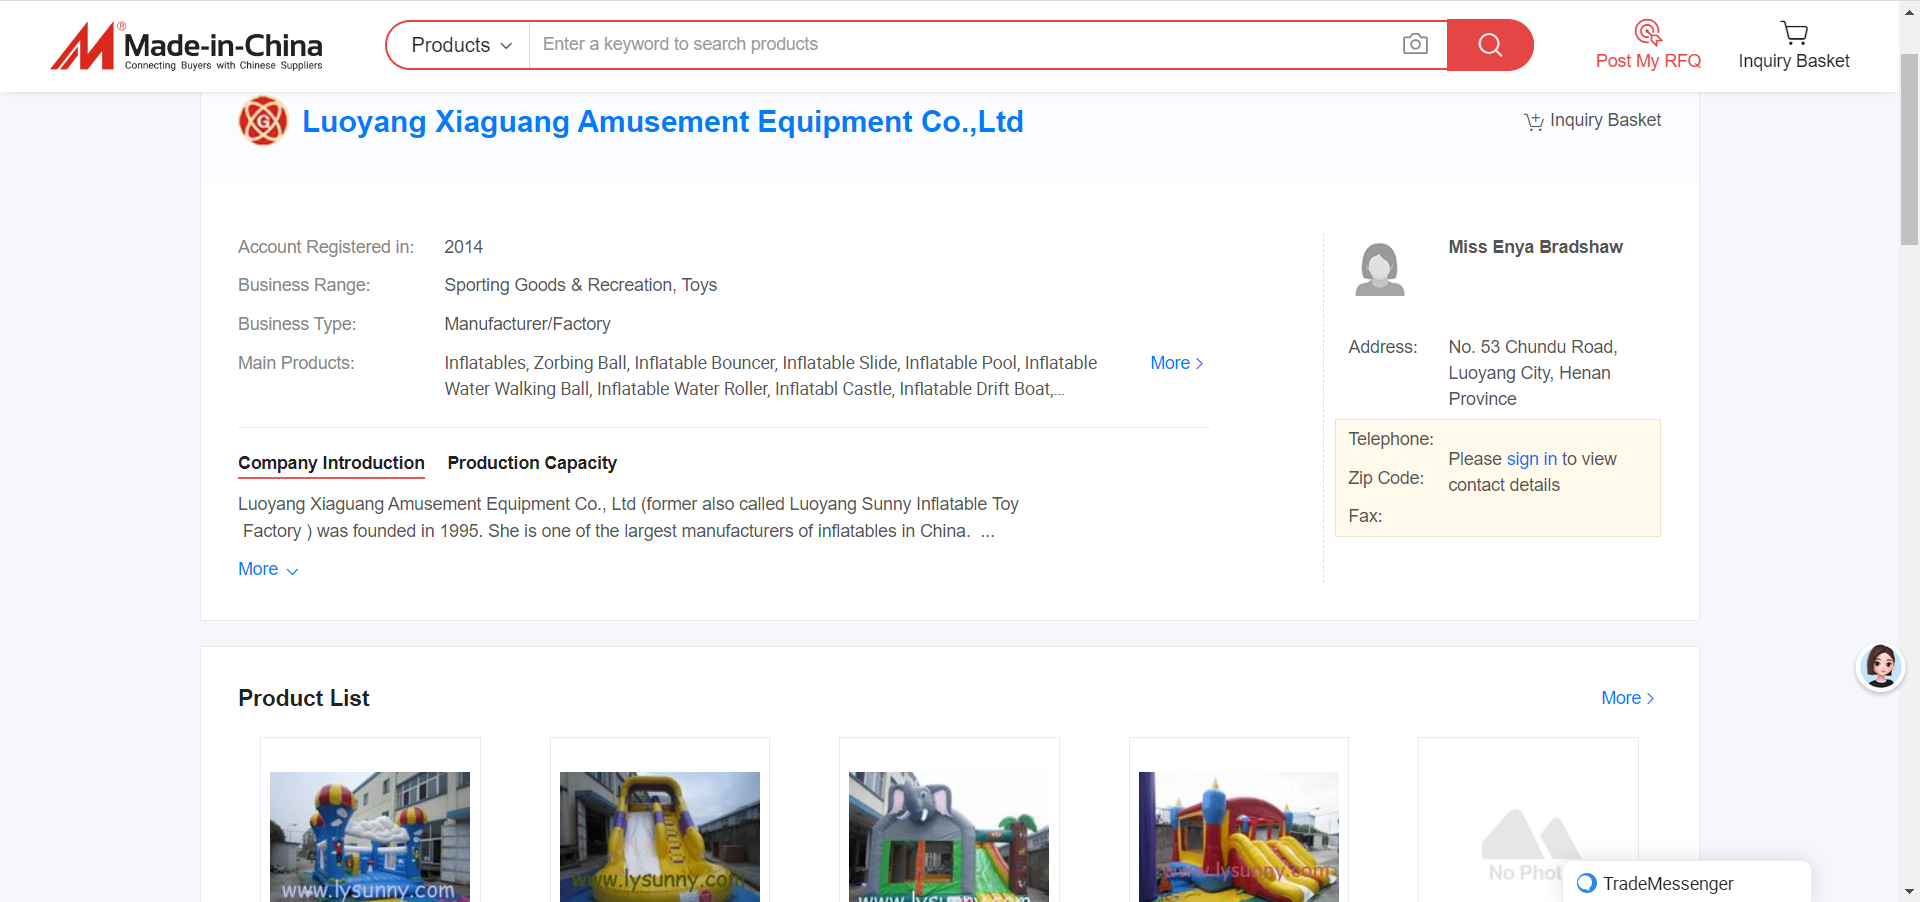1920x902 pixels.
Task: Switch to Company Introduction tab
Action: tap(331, 463)
